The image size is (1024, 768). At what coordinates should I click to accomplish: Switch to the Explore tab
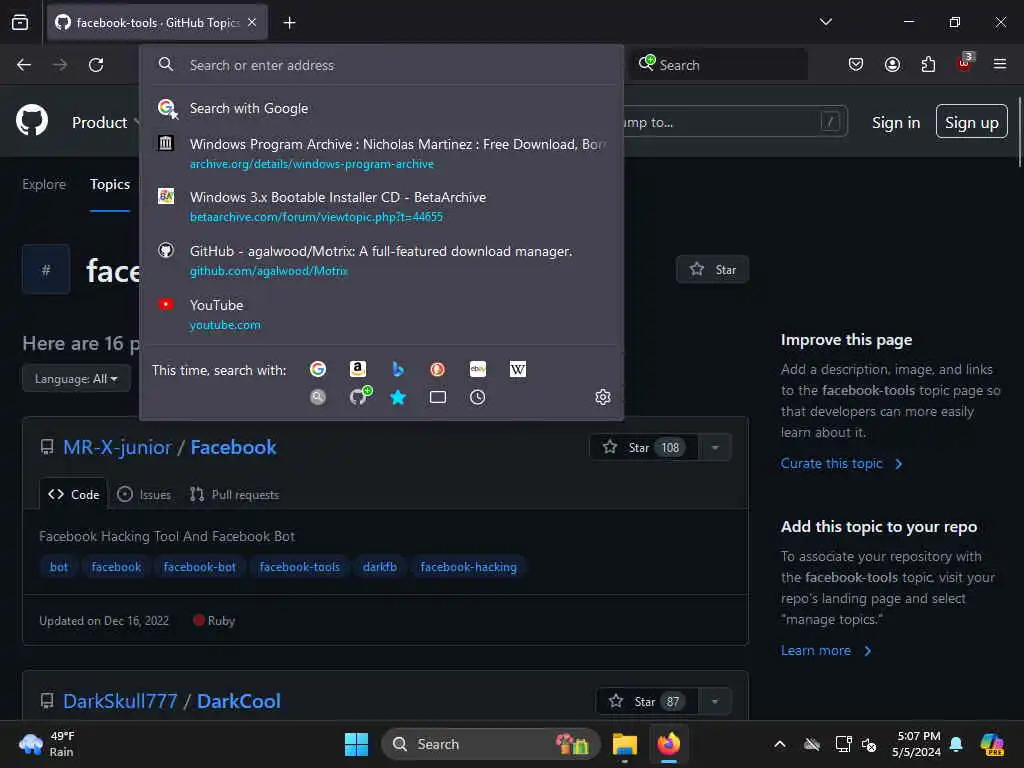pyautogui.click(x=44, y=184)
